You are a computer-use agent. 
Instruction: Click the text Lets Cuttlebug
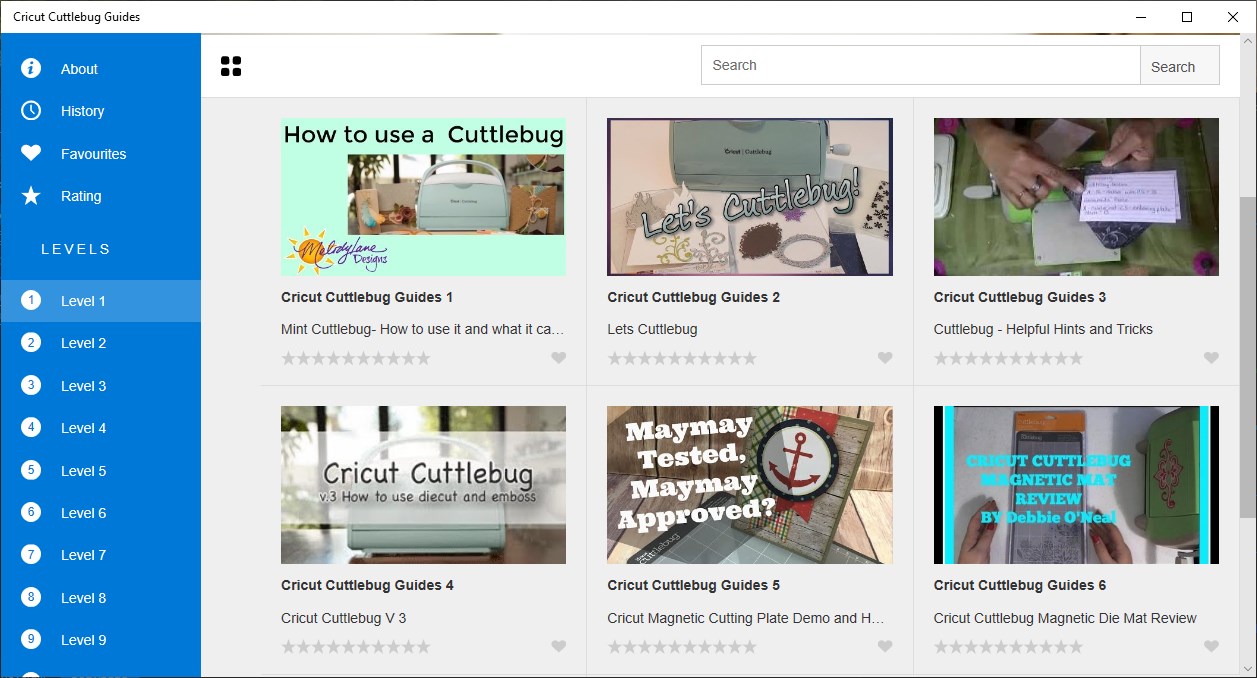652,329
